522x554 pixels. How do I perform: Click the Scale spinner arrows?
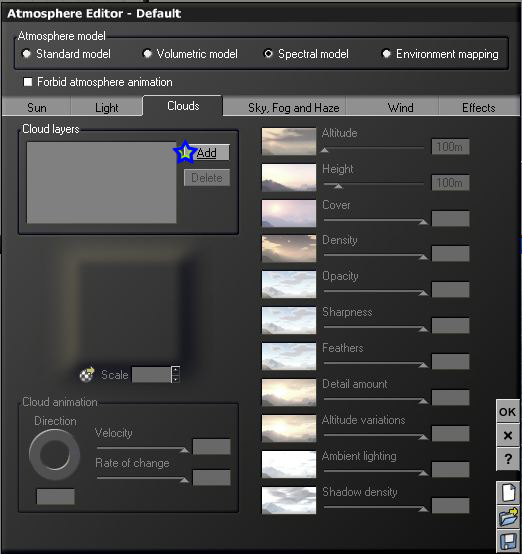pyautogui.click(x=175, y=375)
